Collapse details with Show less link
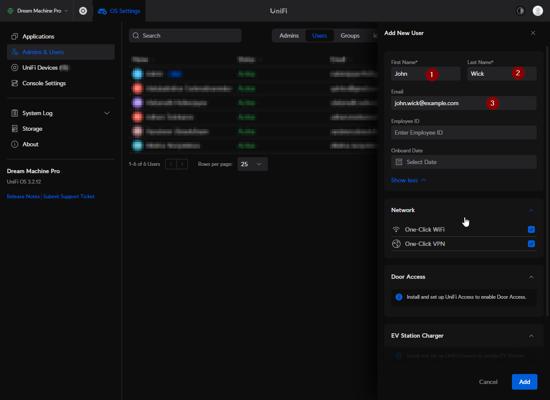This screenshot has width=550, height=400. (x=408, y=180)
